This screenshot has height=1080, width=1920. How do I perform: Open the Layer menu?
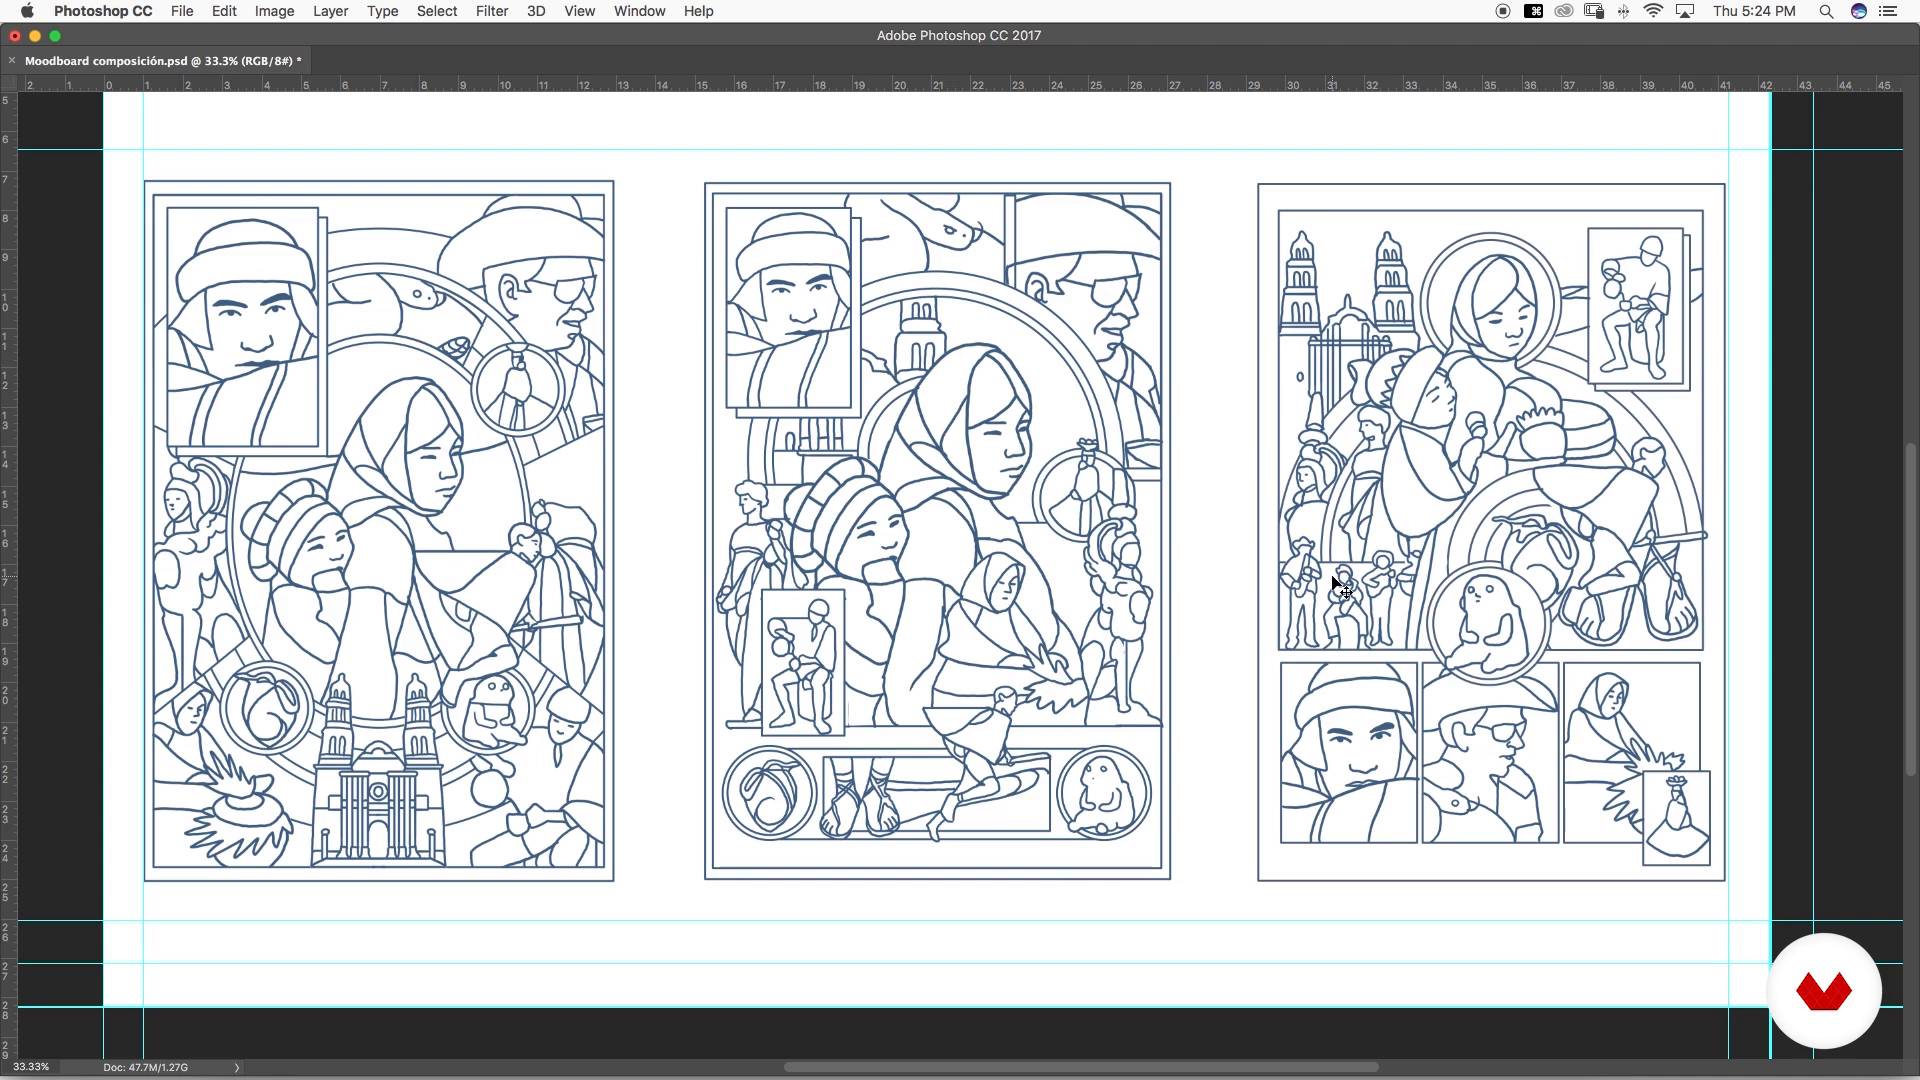pos(330,11)
